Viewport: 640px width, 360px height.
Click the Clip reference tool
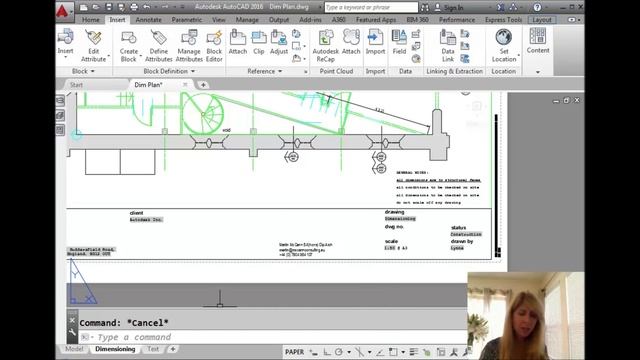(x=259, y=42)
